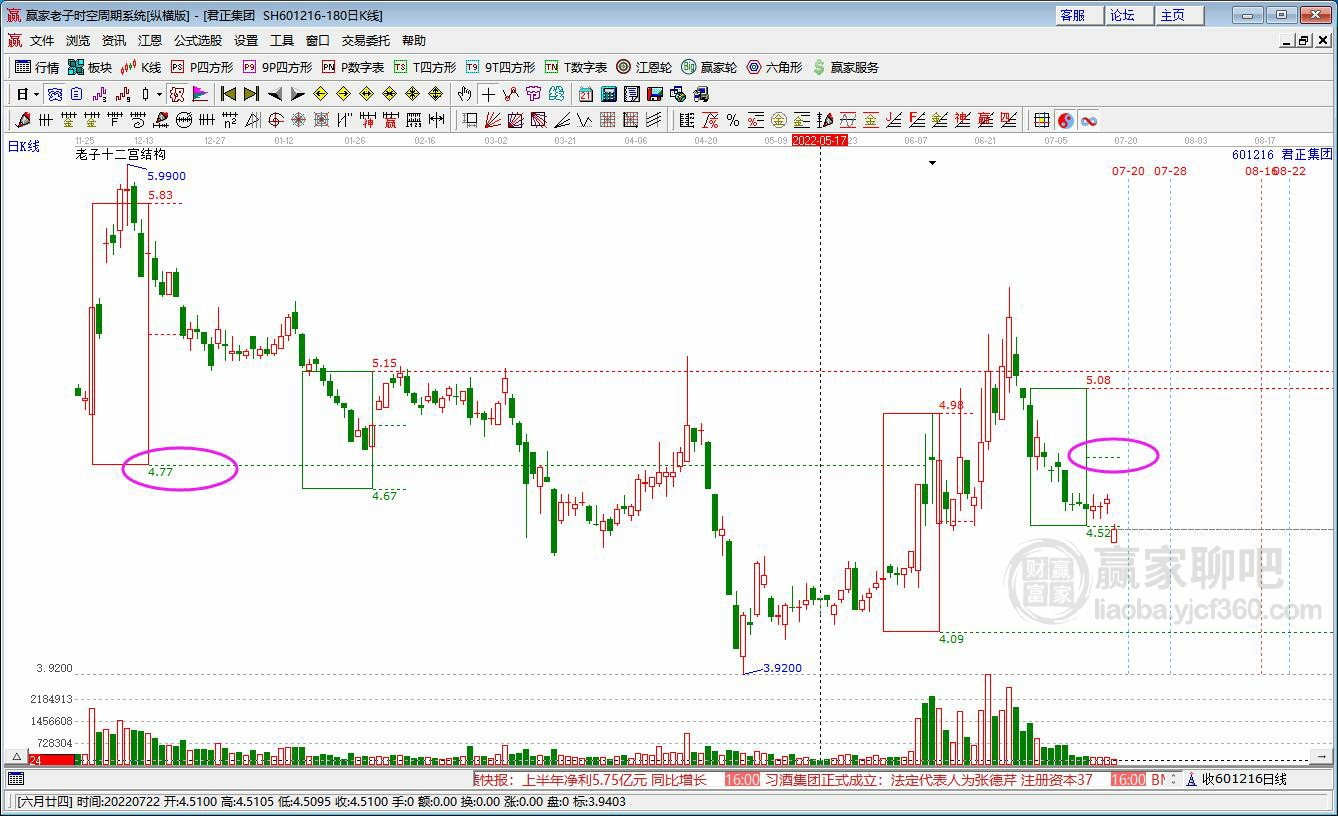The image size is (1338, 816).
Task: Click the yellow grid table icon
Action: (x=1042, y=120)
